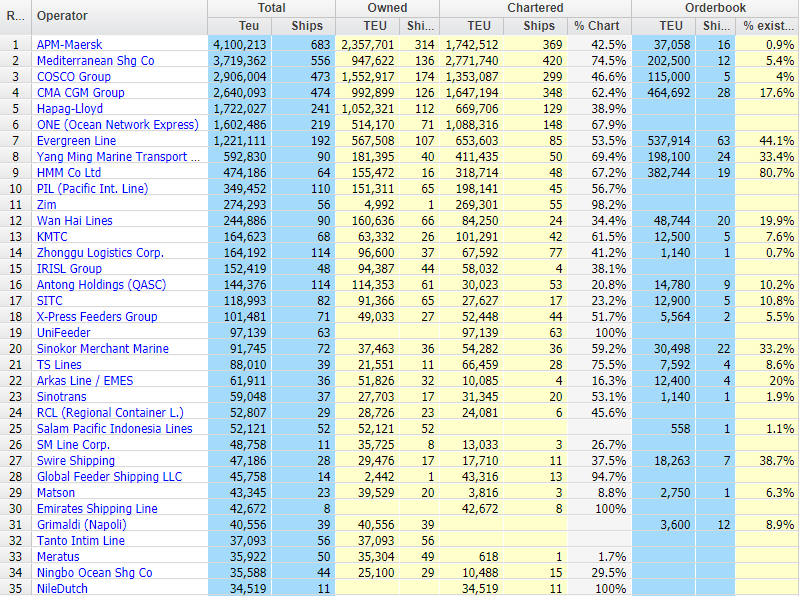Sort by Chartered TEU column header

click(471, 26)
